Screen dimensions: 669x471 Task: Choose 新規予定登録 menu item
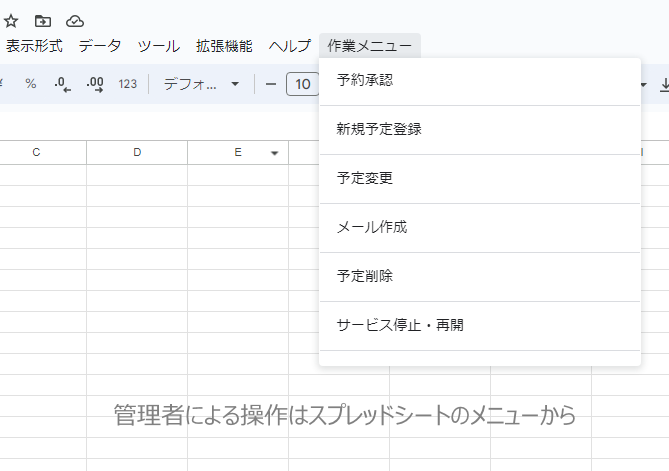pos(480,129)
